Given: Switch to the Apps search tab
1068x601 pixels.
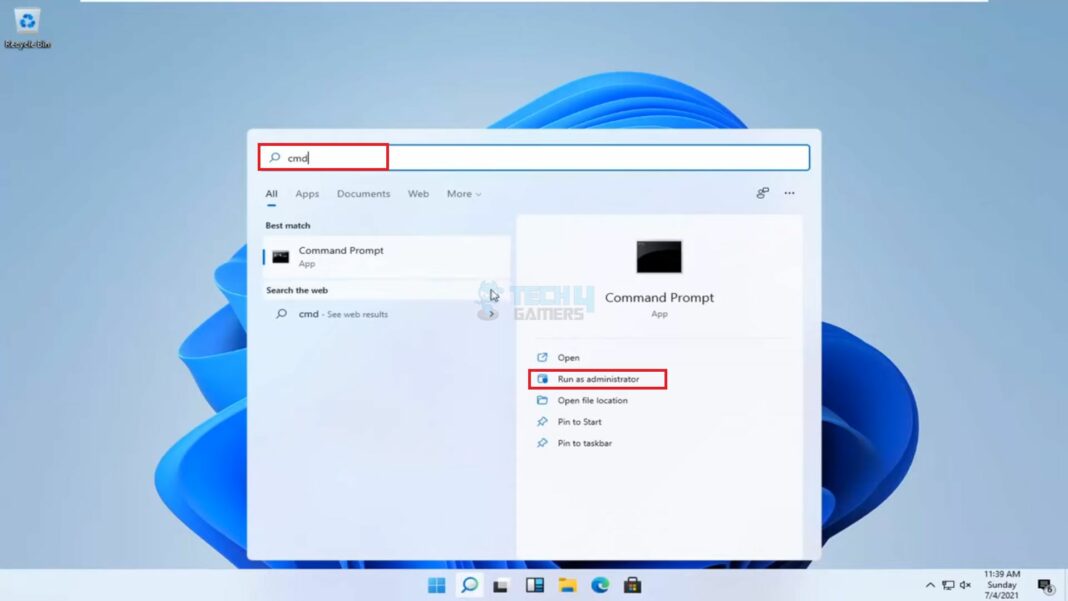Looking at the screenshot, I should [x=307, y=193].
